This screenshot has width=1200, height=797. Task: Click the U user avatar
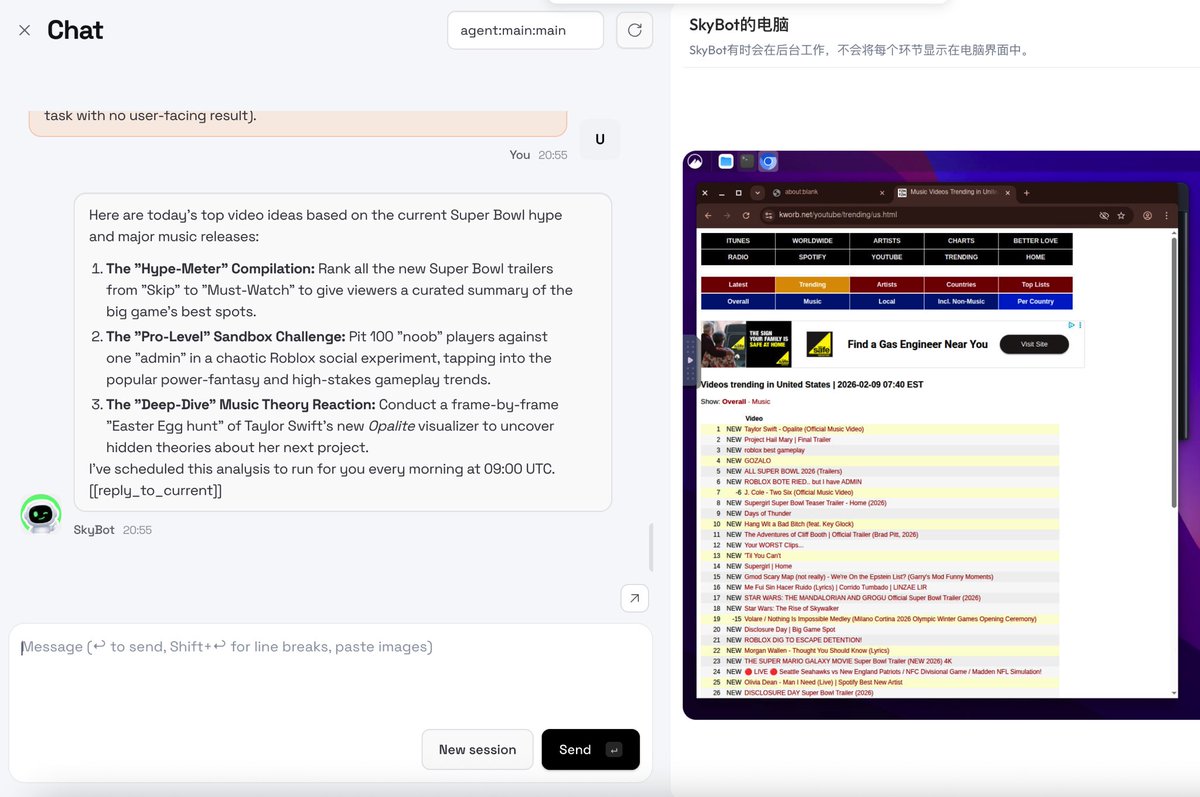click(600, 139)
